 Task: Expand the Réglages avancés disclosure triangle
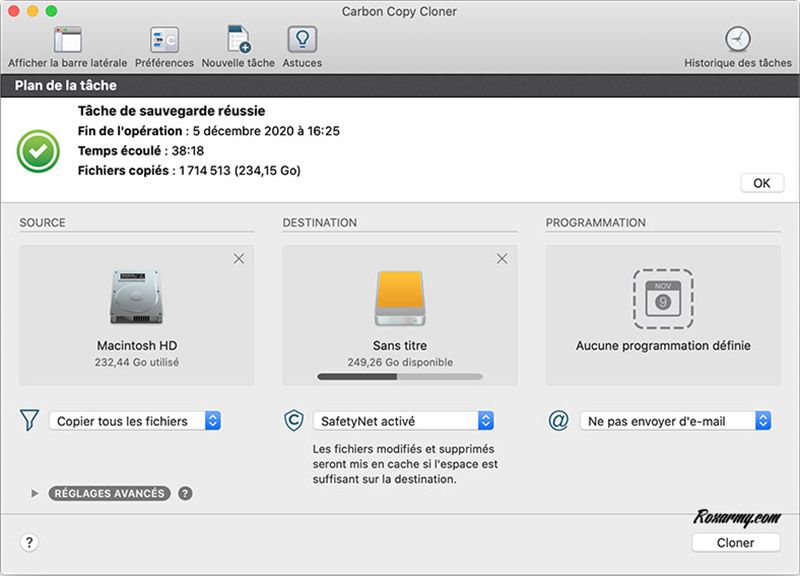pos(35,493)
